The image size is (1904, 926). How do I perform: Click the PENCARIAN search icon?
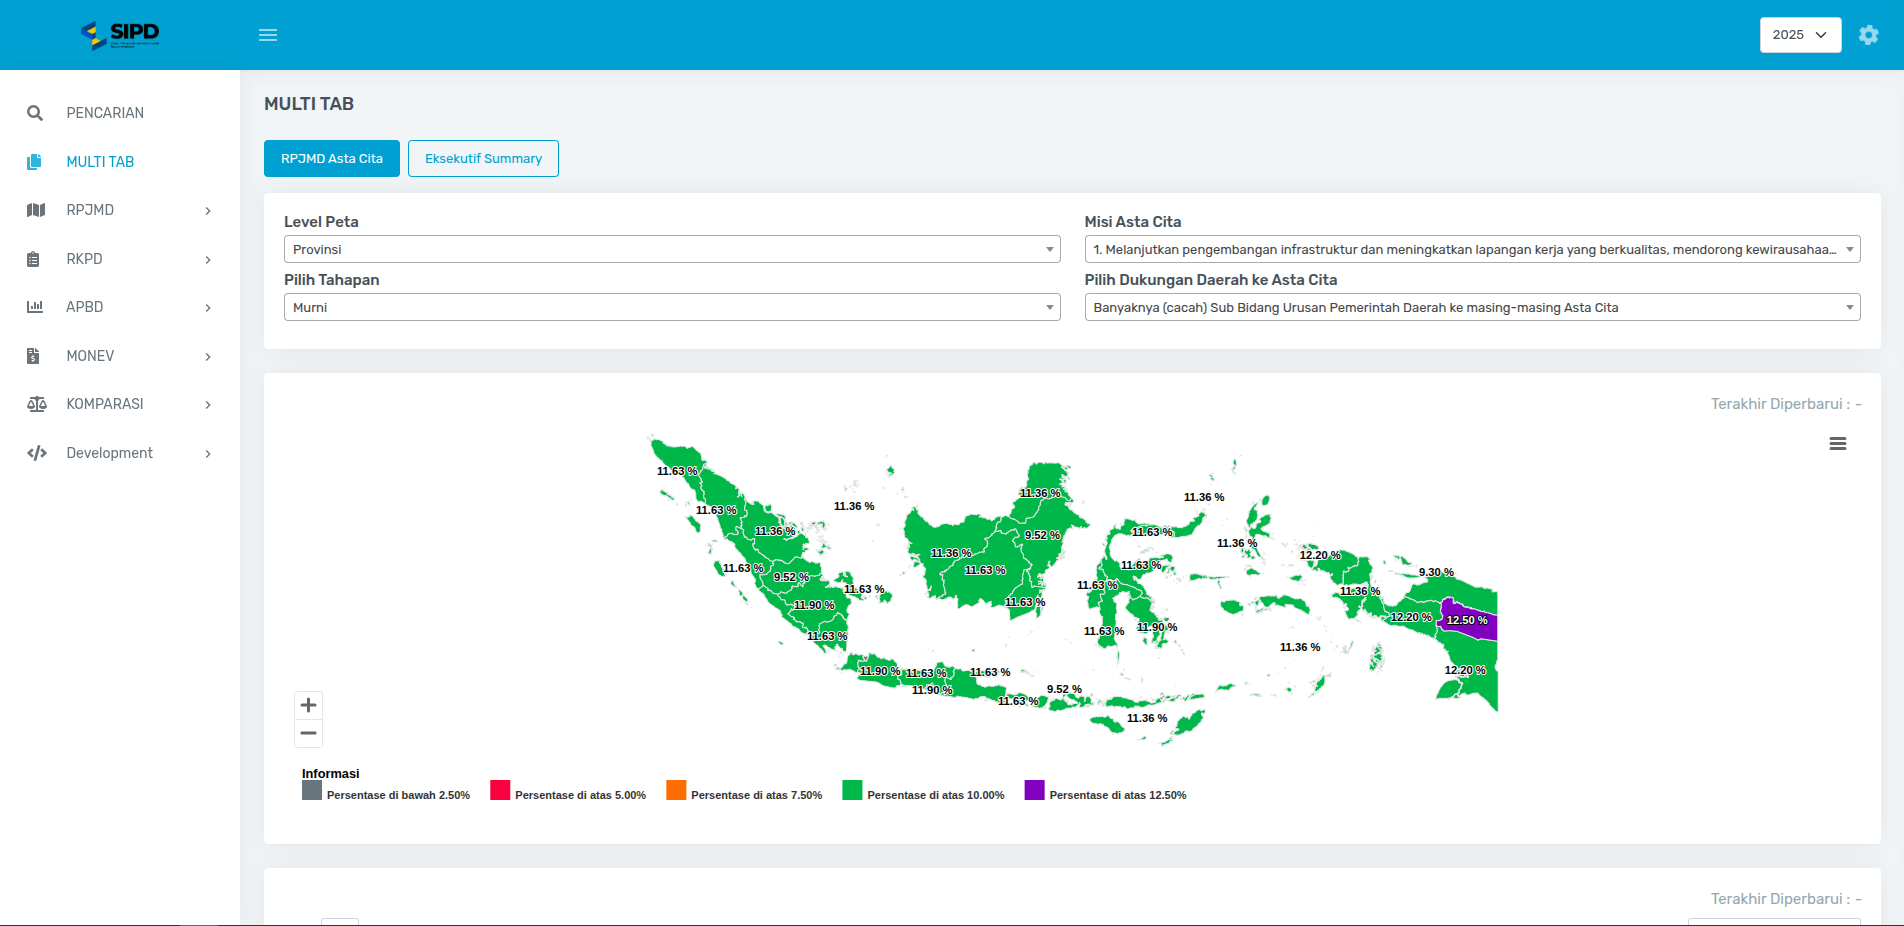pos(35,113)
